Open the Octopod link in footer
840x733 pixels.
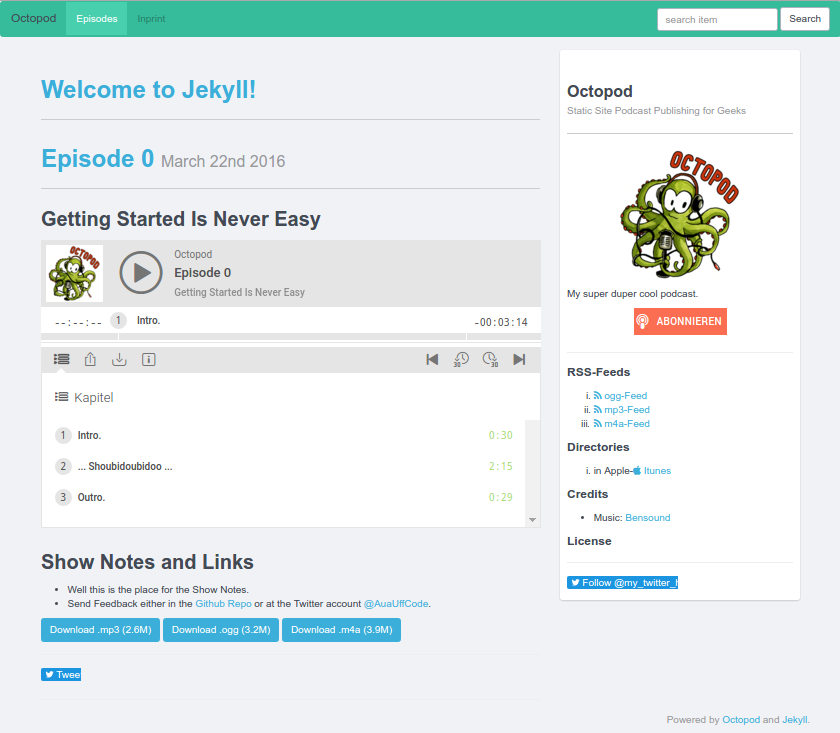click(x=741, y=720)
